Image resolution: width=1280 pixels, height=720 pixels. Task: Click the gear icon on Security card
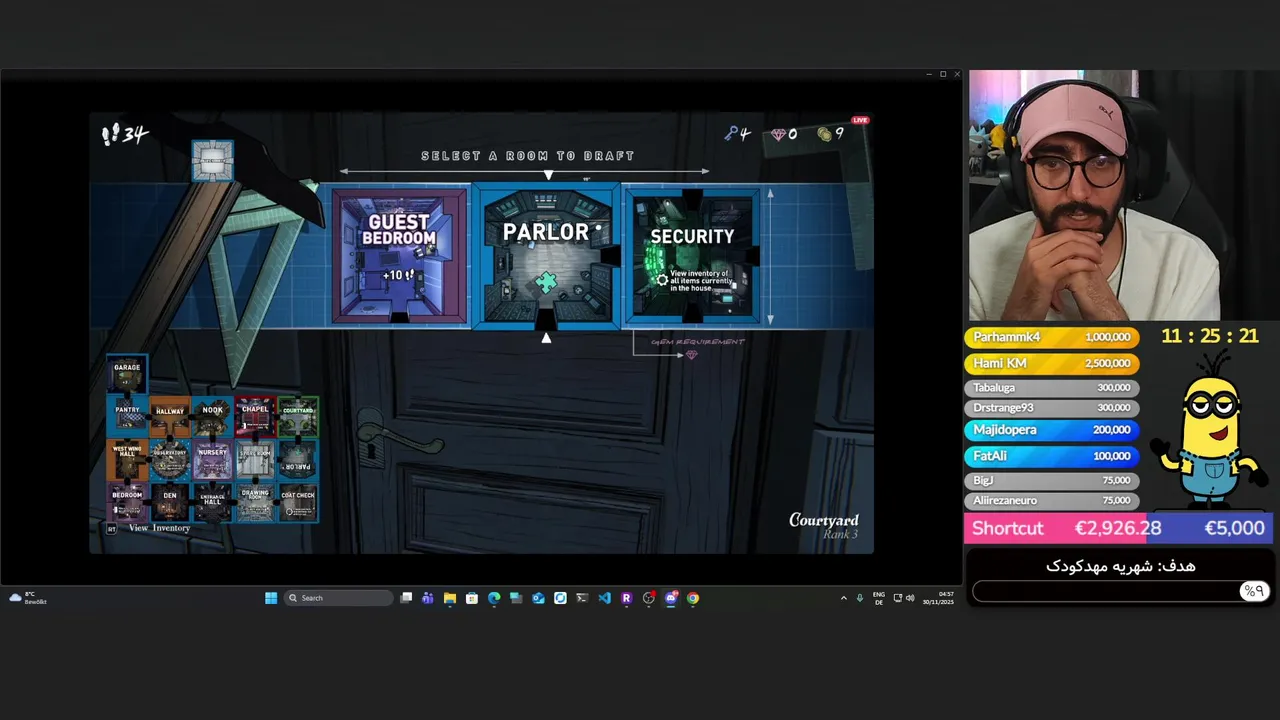pos(661,281)
